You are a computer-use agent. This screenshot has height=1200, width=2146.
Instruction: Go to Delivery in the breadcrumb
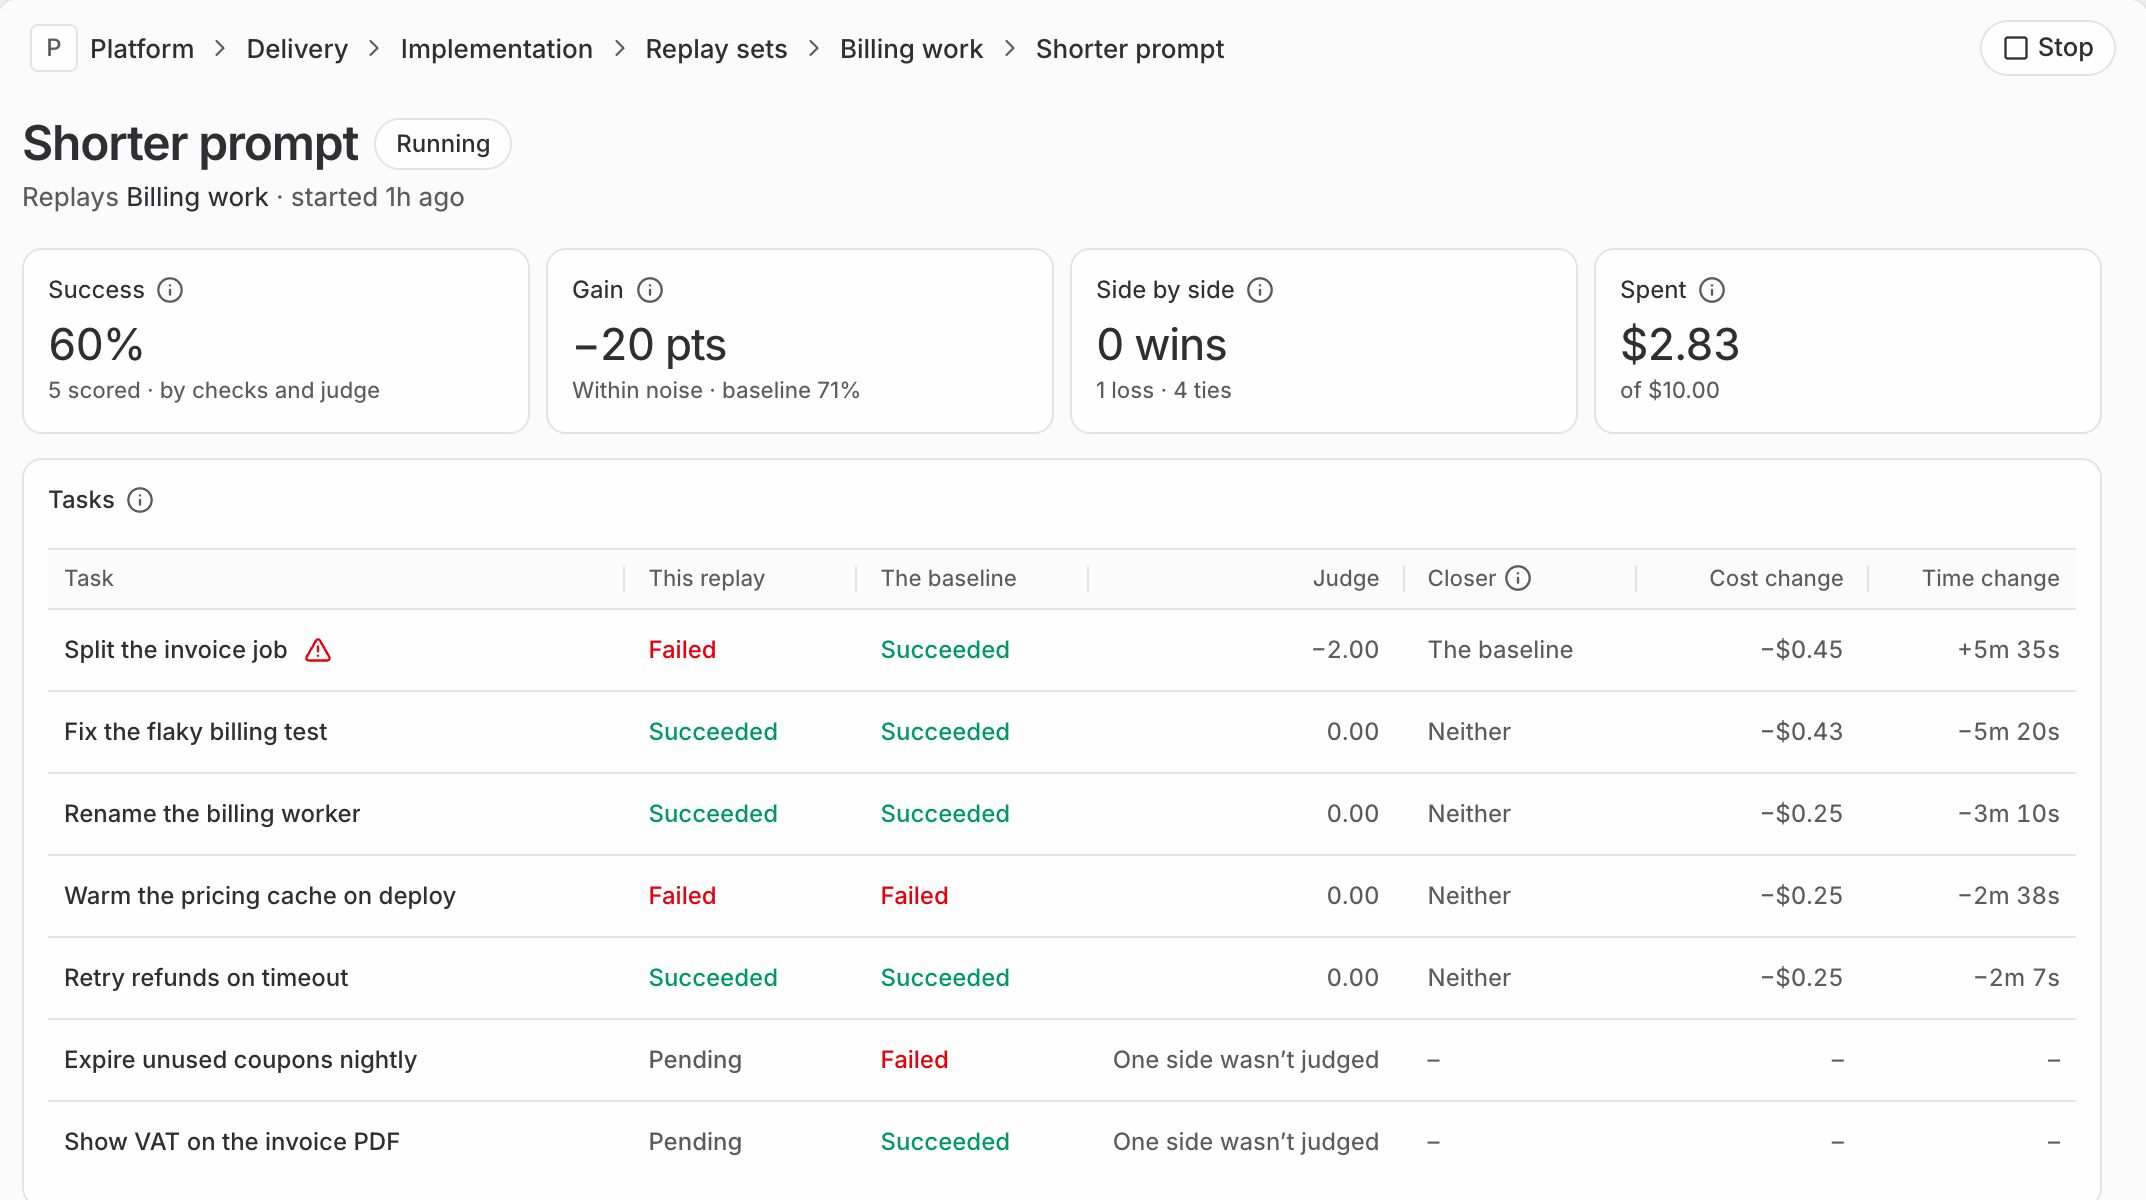tap(297, 49)
